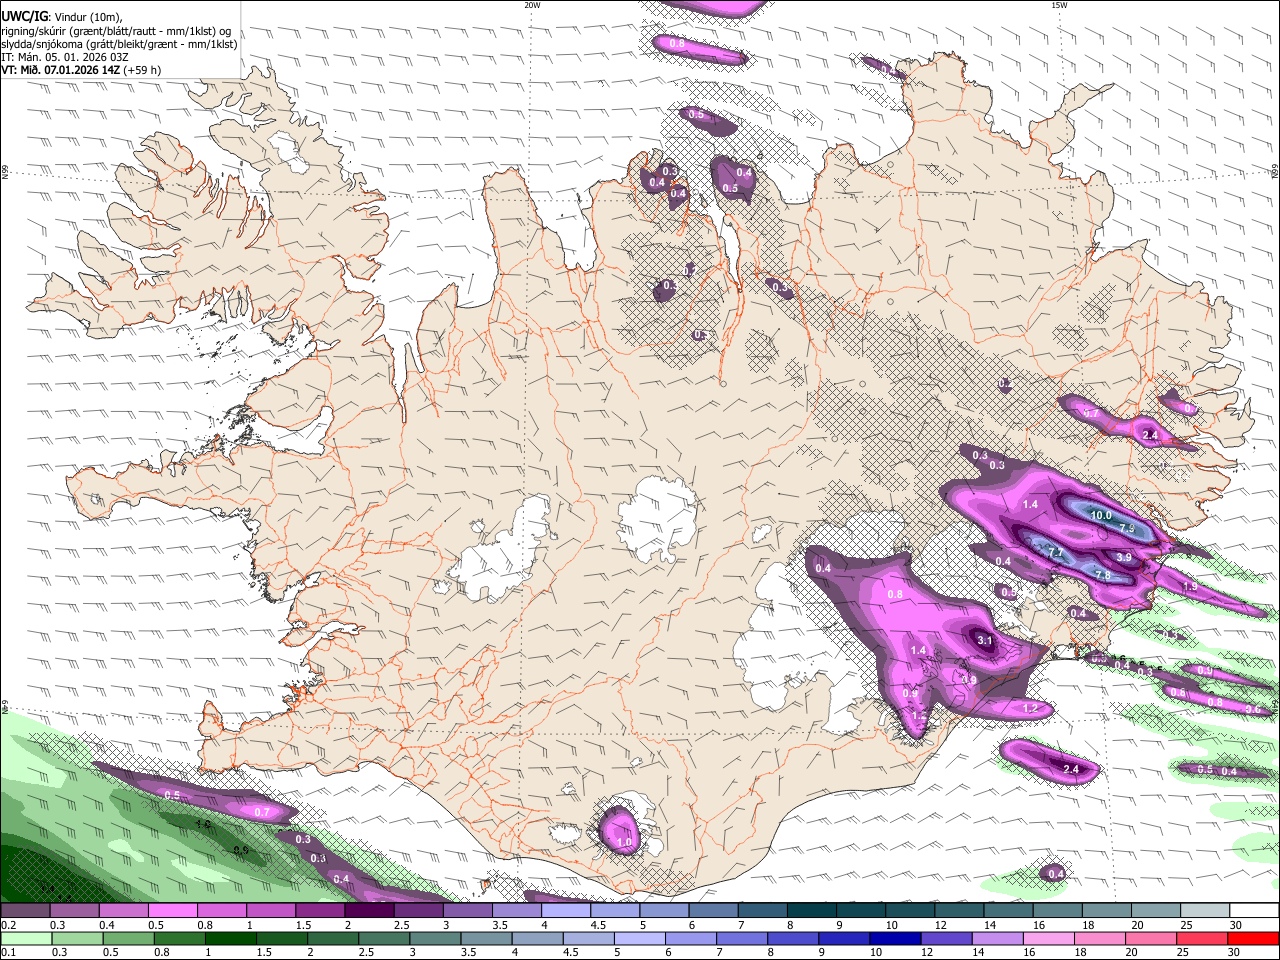
Task: Click the '3.1' precipitation value on map
Action: [x=985, y=641]
